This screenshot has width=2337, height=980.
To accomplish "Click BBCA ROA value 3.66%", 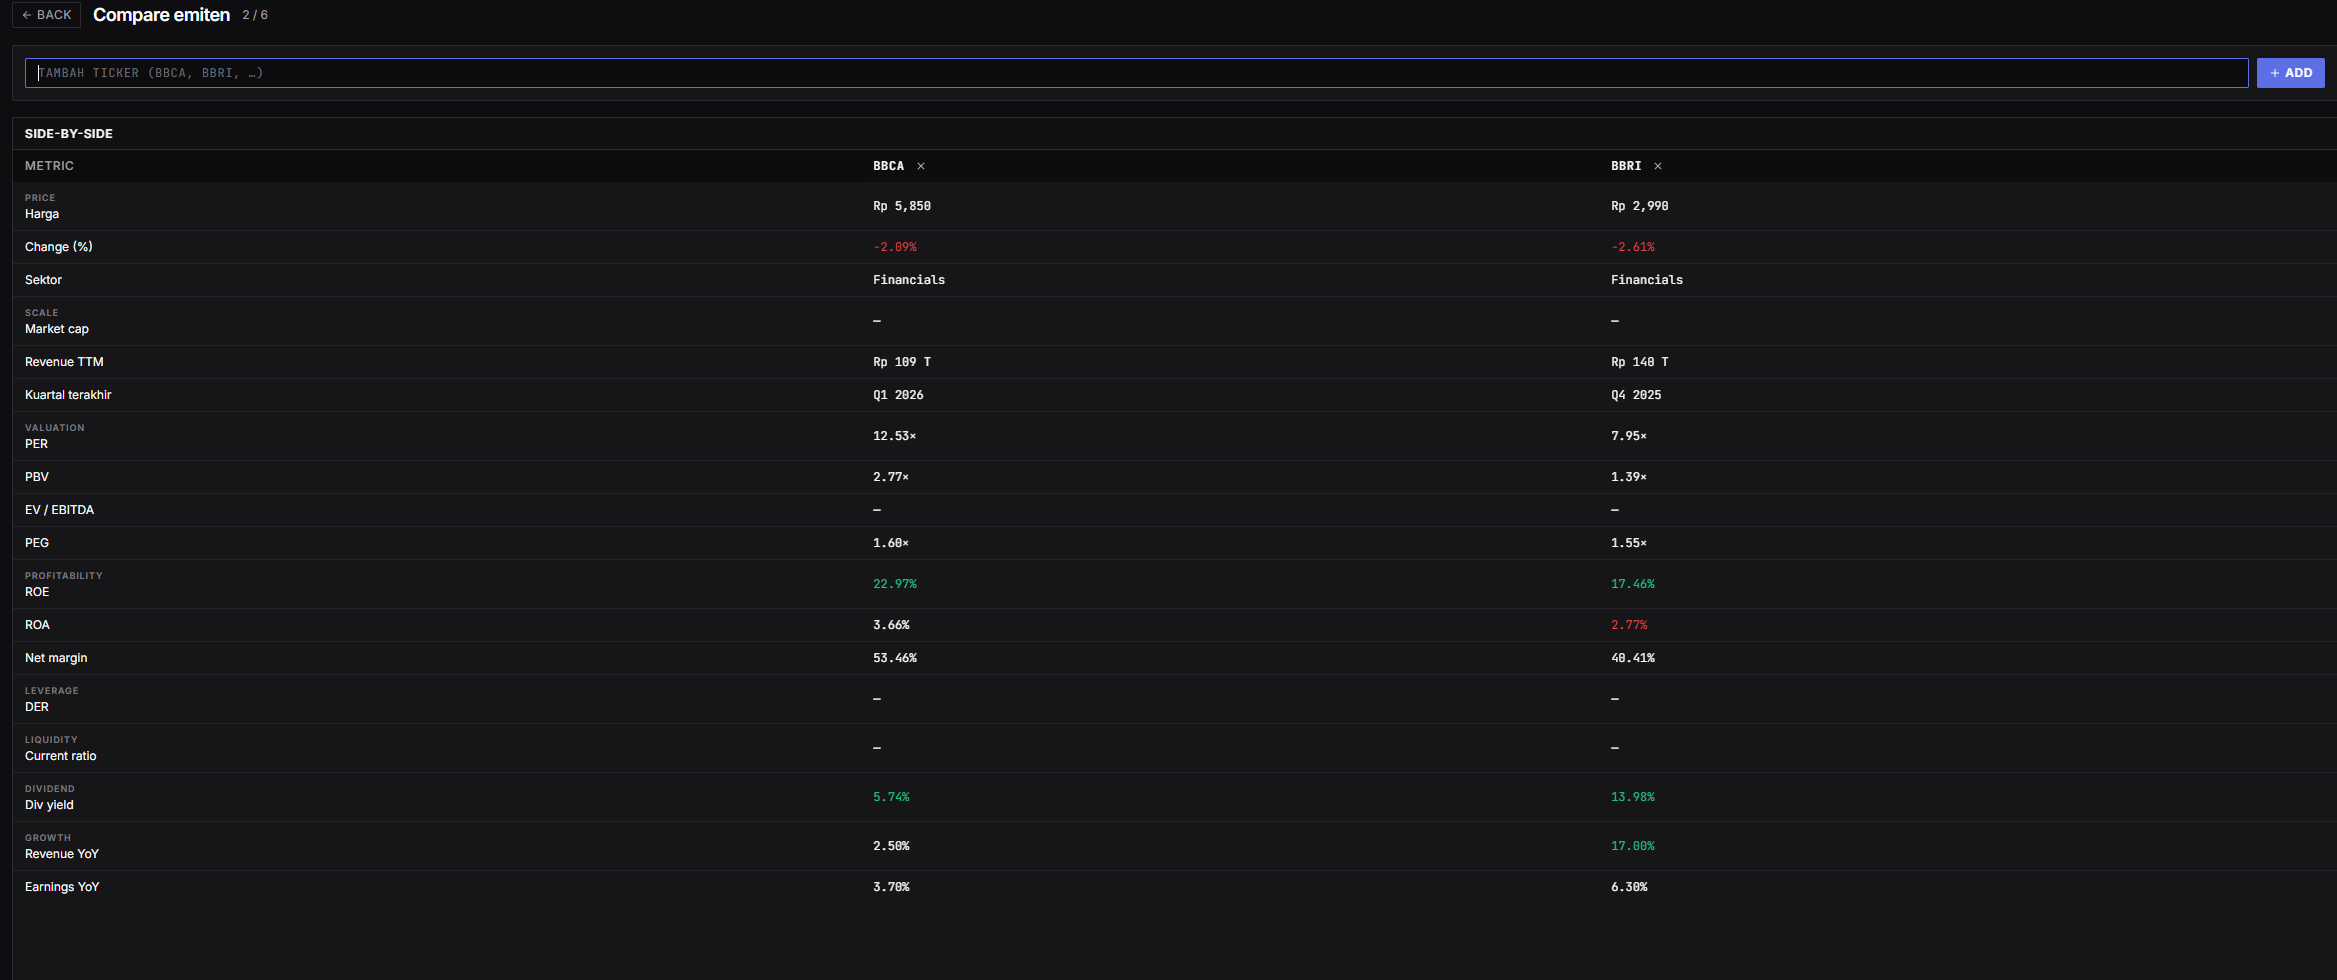I will pyautogui.click(x=891, y=625).
